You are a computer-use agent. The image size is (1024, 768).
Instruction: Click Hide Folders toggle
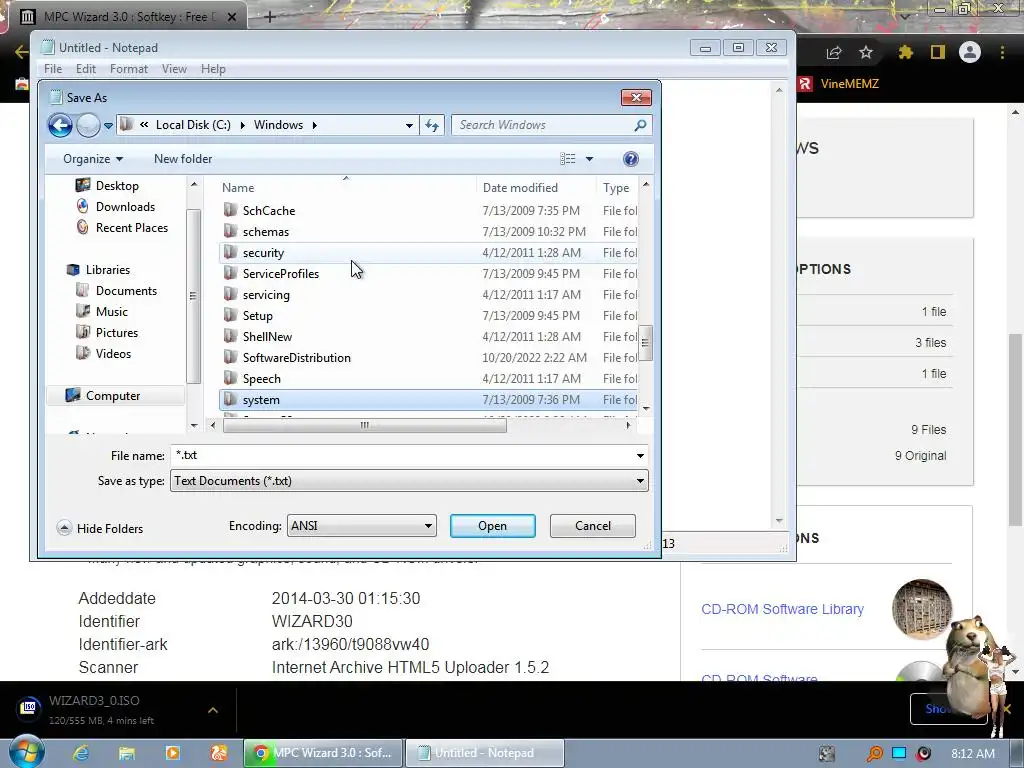click(100, 528)
